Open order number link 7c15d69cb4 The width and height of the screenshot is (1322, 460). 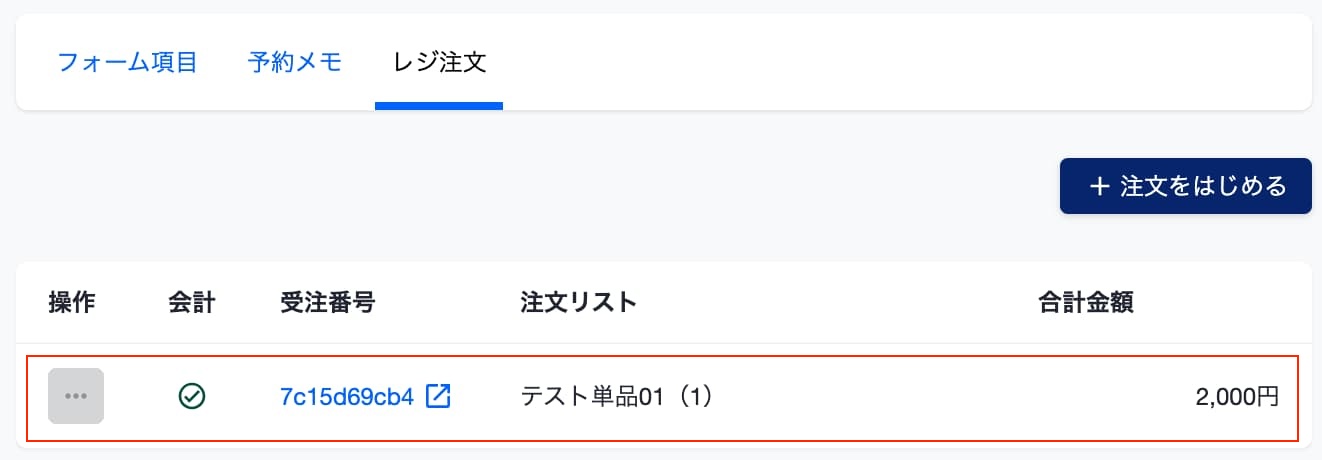click(347, 397)
